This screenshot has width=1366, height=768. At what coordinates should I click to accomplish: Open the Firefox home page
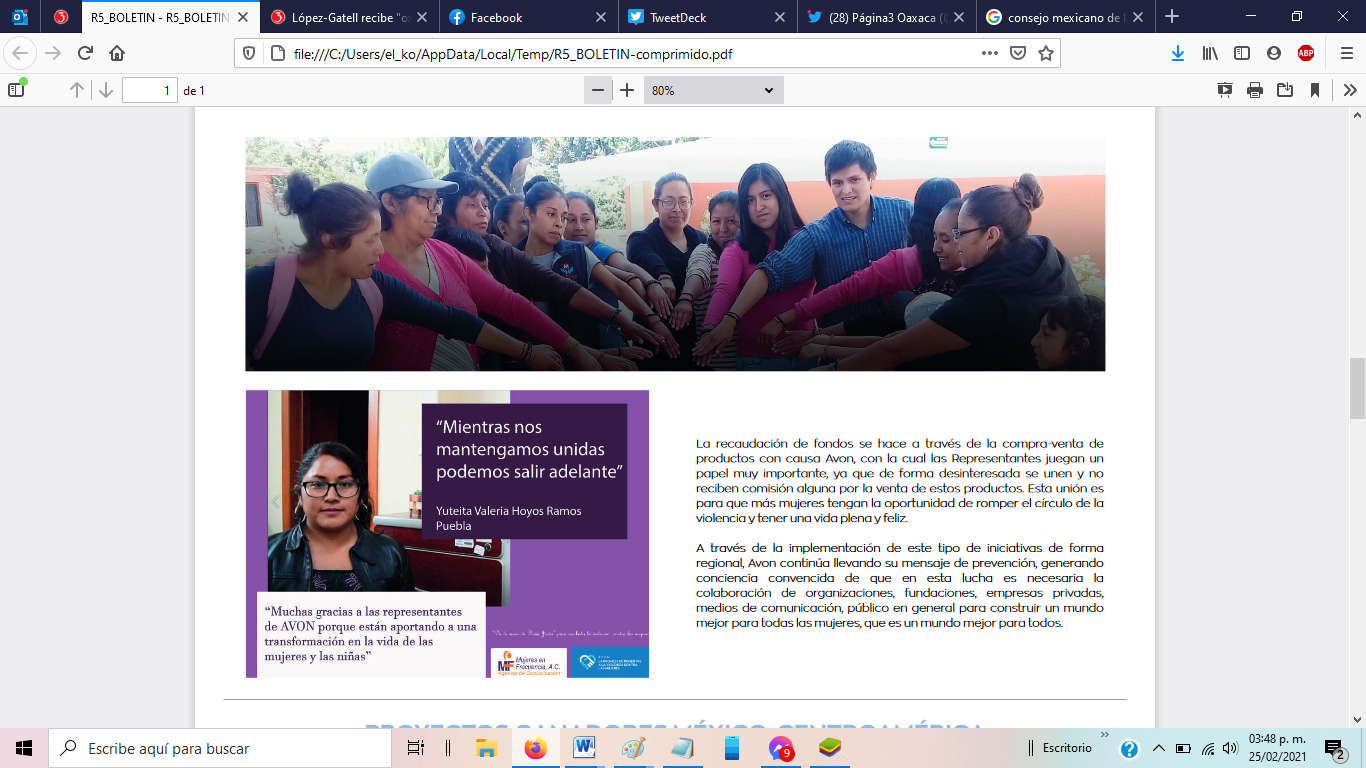[x=117, y=53]
